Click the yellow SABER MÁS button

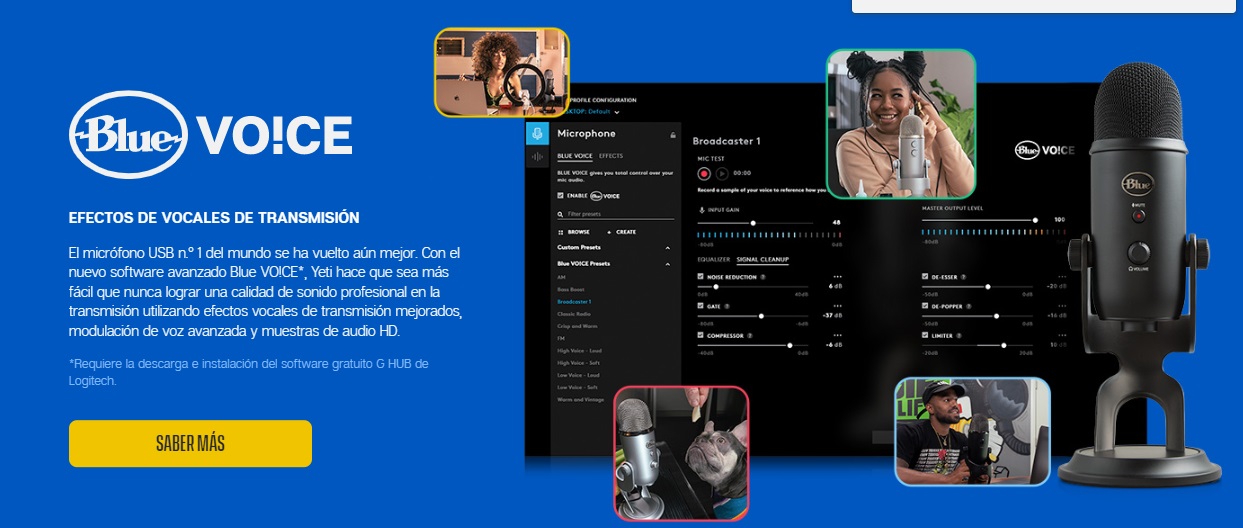pyautogui.click(x=190, y=443)
